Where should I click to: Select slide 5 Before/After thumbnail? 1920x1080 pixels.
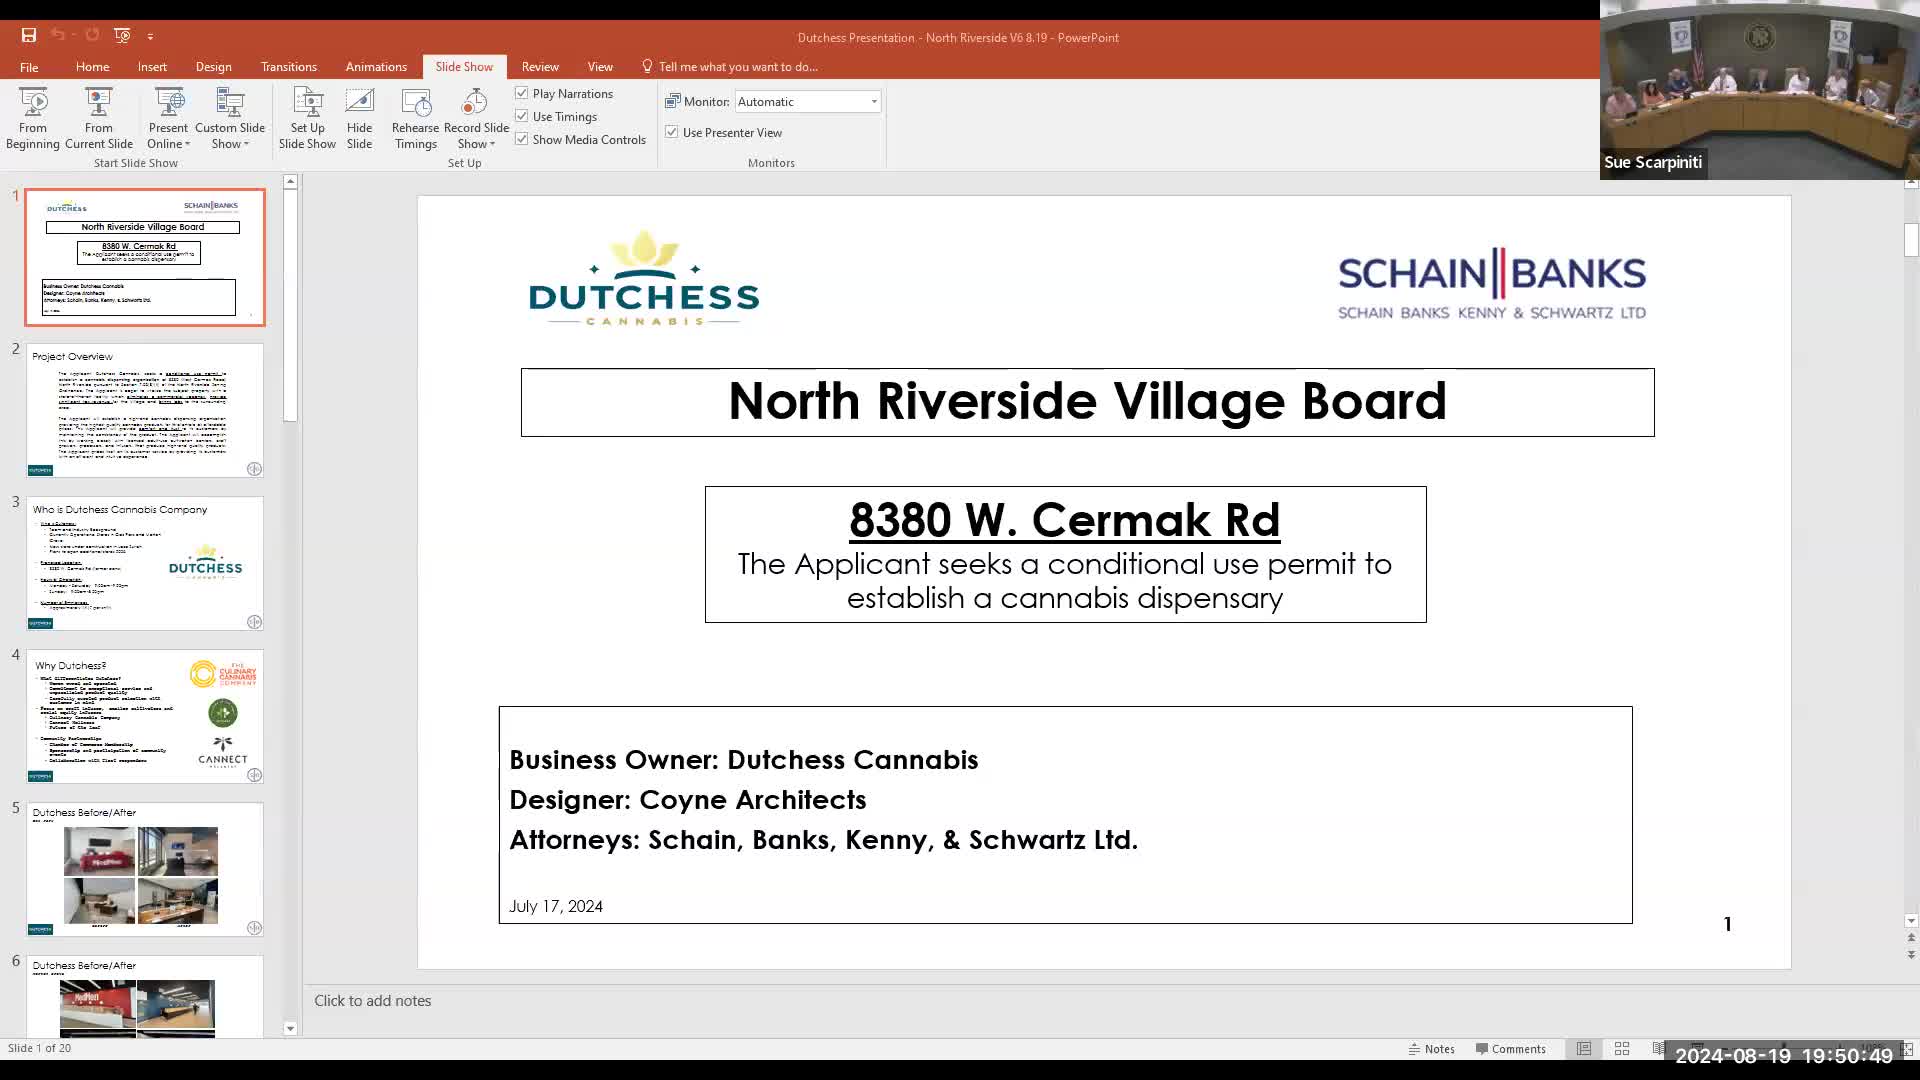pyautogui.click(x=145, y=869)
